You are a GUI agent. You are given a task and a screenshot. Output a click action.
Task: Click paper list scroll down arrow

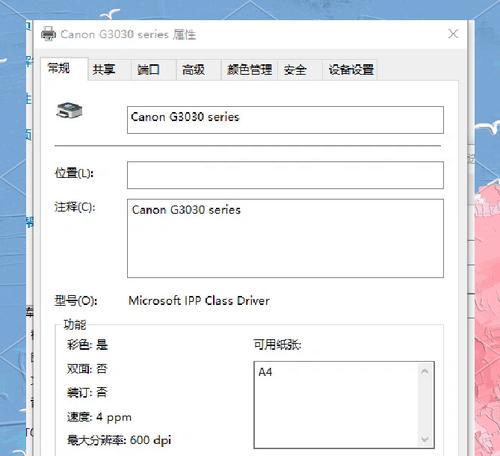pos(425,439)
